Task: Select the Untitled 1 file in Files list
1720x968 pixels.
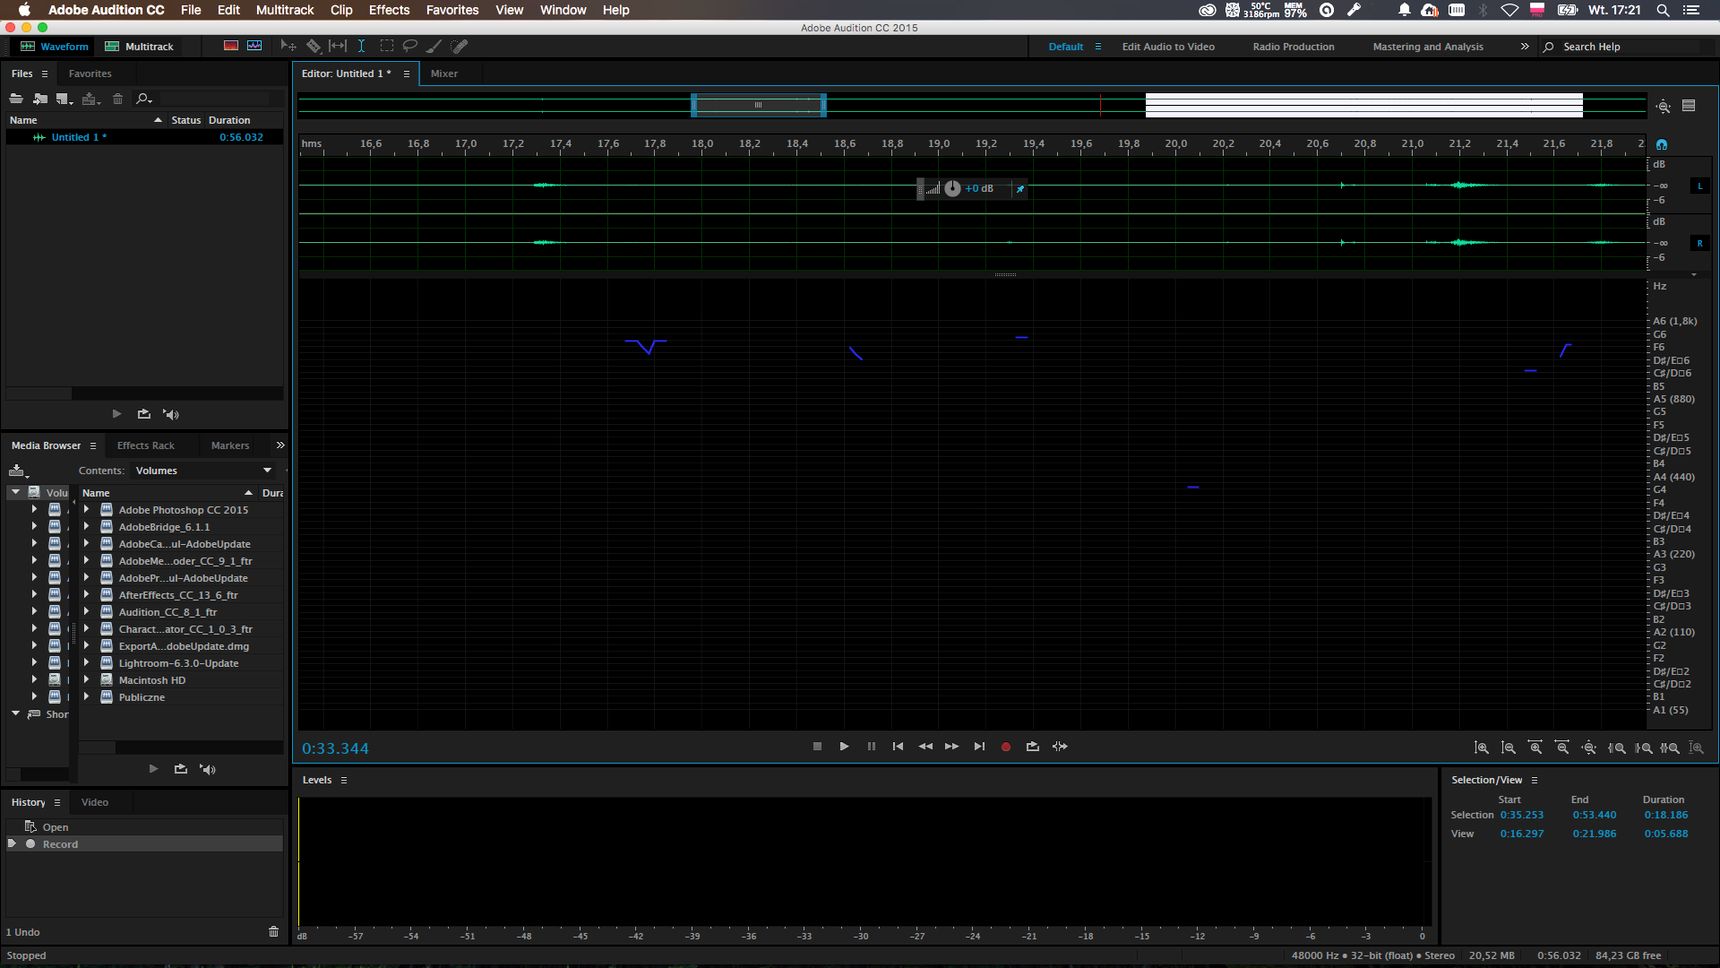Action: coord(145,137)
